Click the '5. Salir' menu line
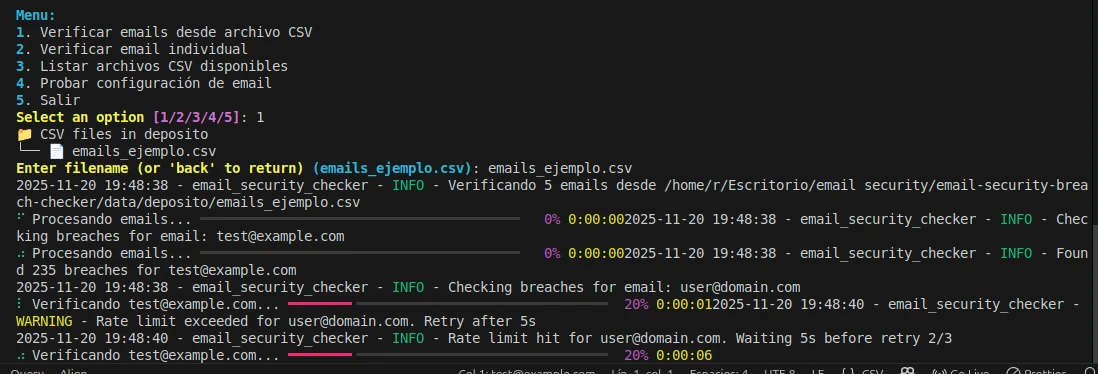 click(48, 100)
